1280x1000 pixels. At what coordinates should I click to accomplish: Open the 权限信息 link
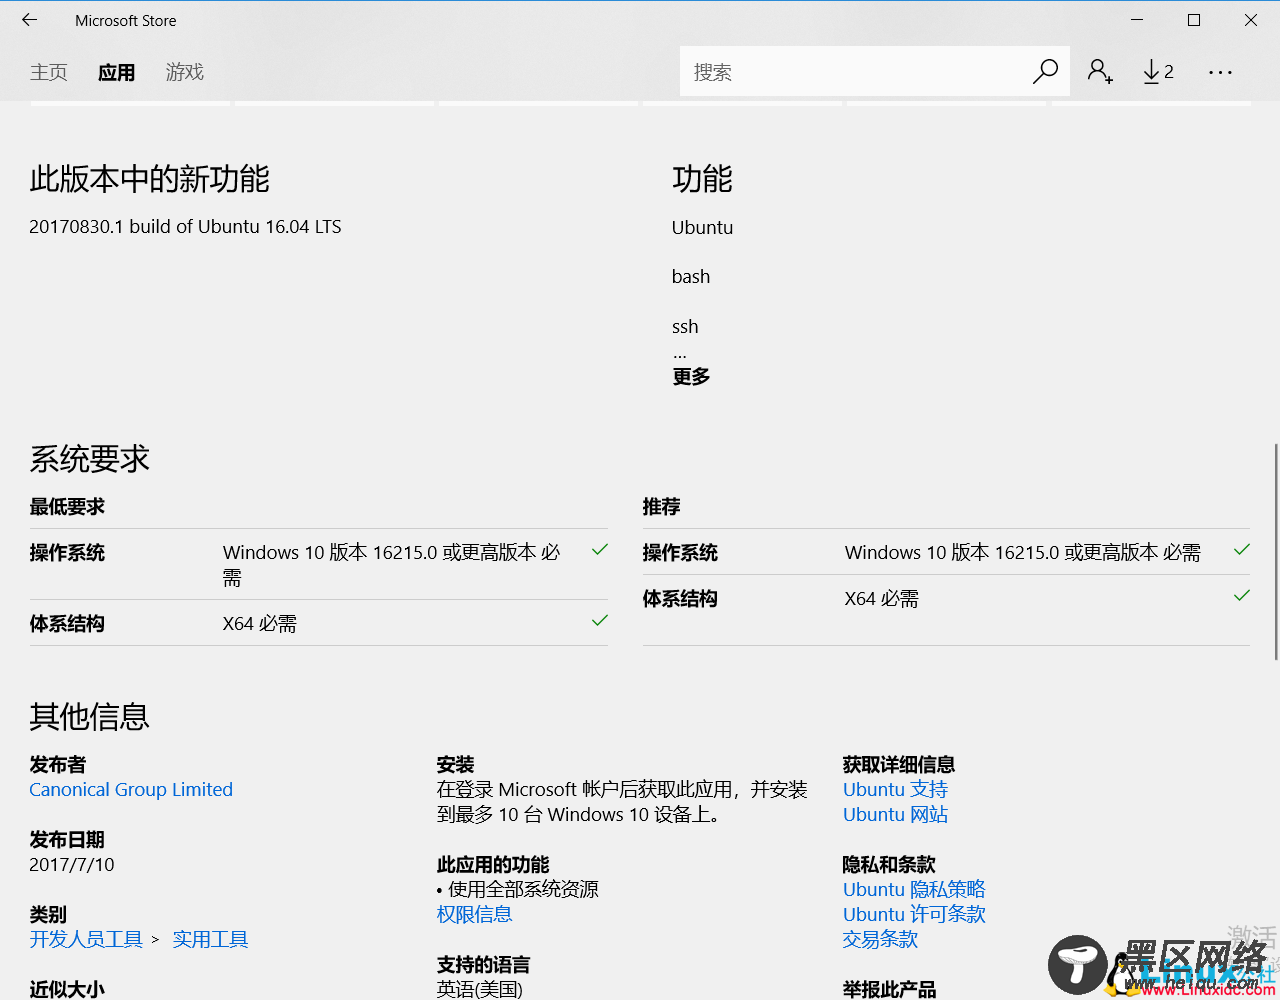click(475, 915)
